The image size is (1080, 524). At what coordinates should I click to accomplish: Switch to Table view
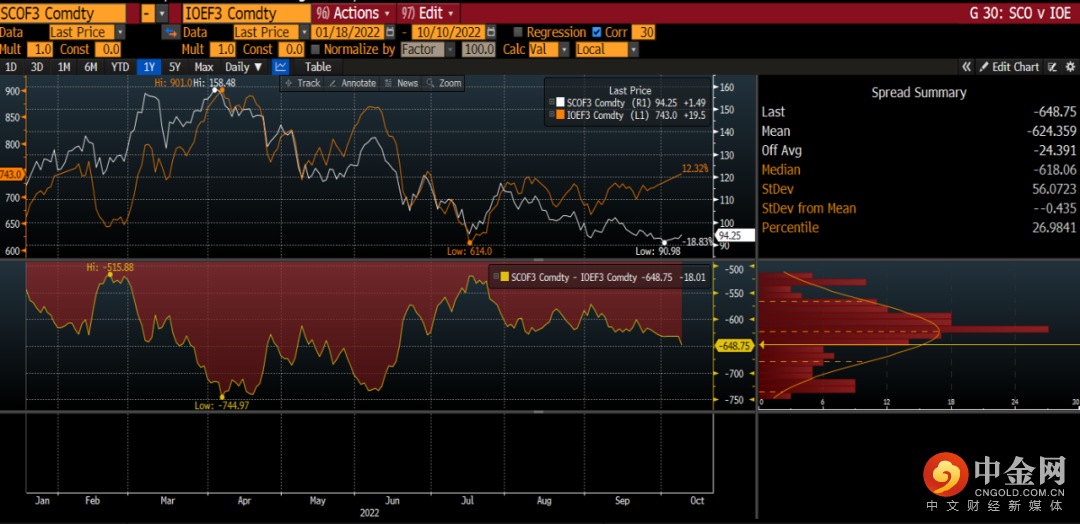point(318,67)
